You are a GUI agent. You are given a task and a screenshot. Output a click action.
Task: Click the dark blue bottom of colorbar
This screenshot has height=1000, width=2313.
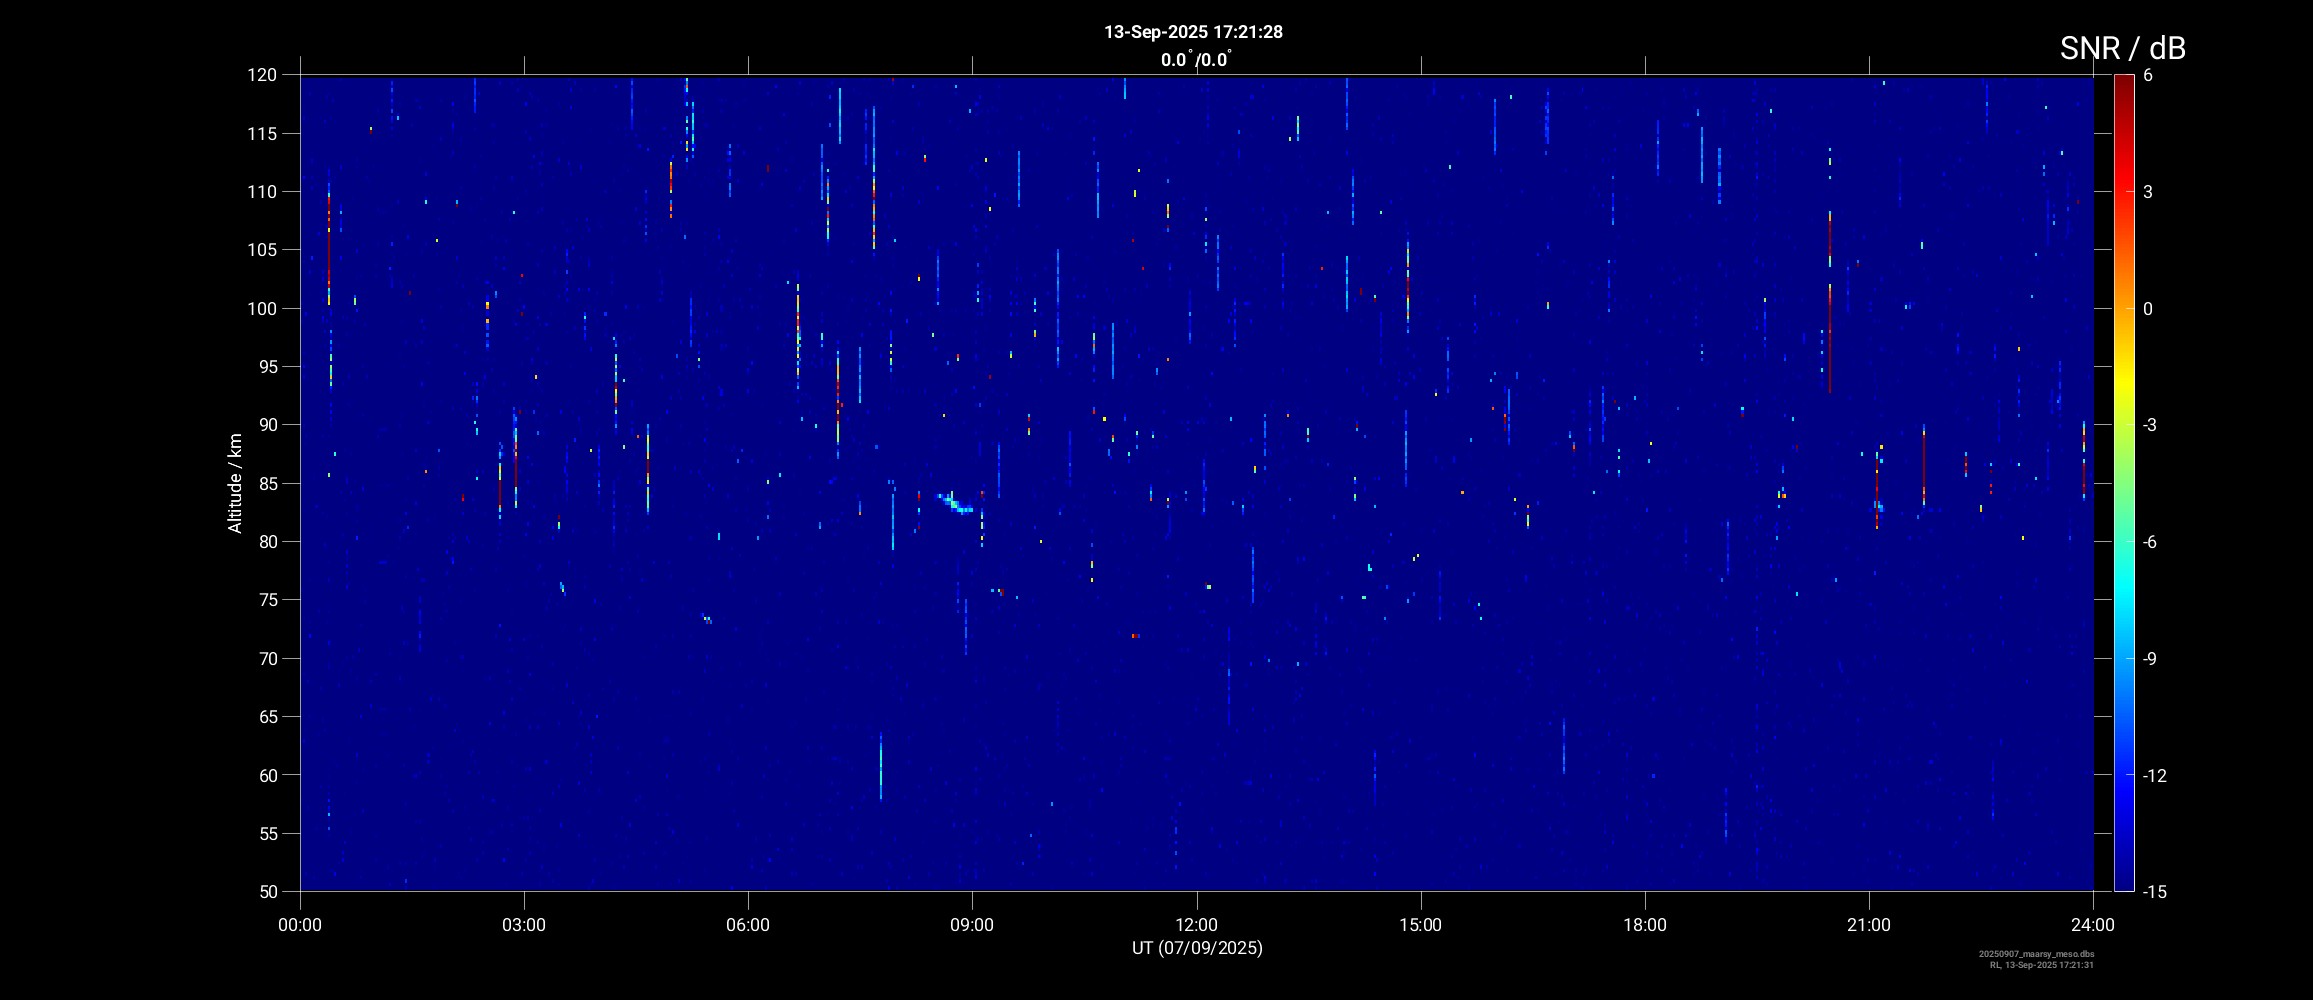2123,882
